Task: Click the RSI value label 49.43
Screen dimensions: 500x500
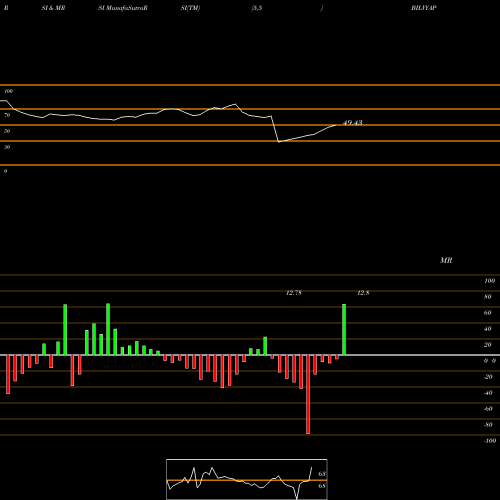Action: [x=353, y=123]
